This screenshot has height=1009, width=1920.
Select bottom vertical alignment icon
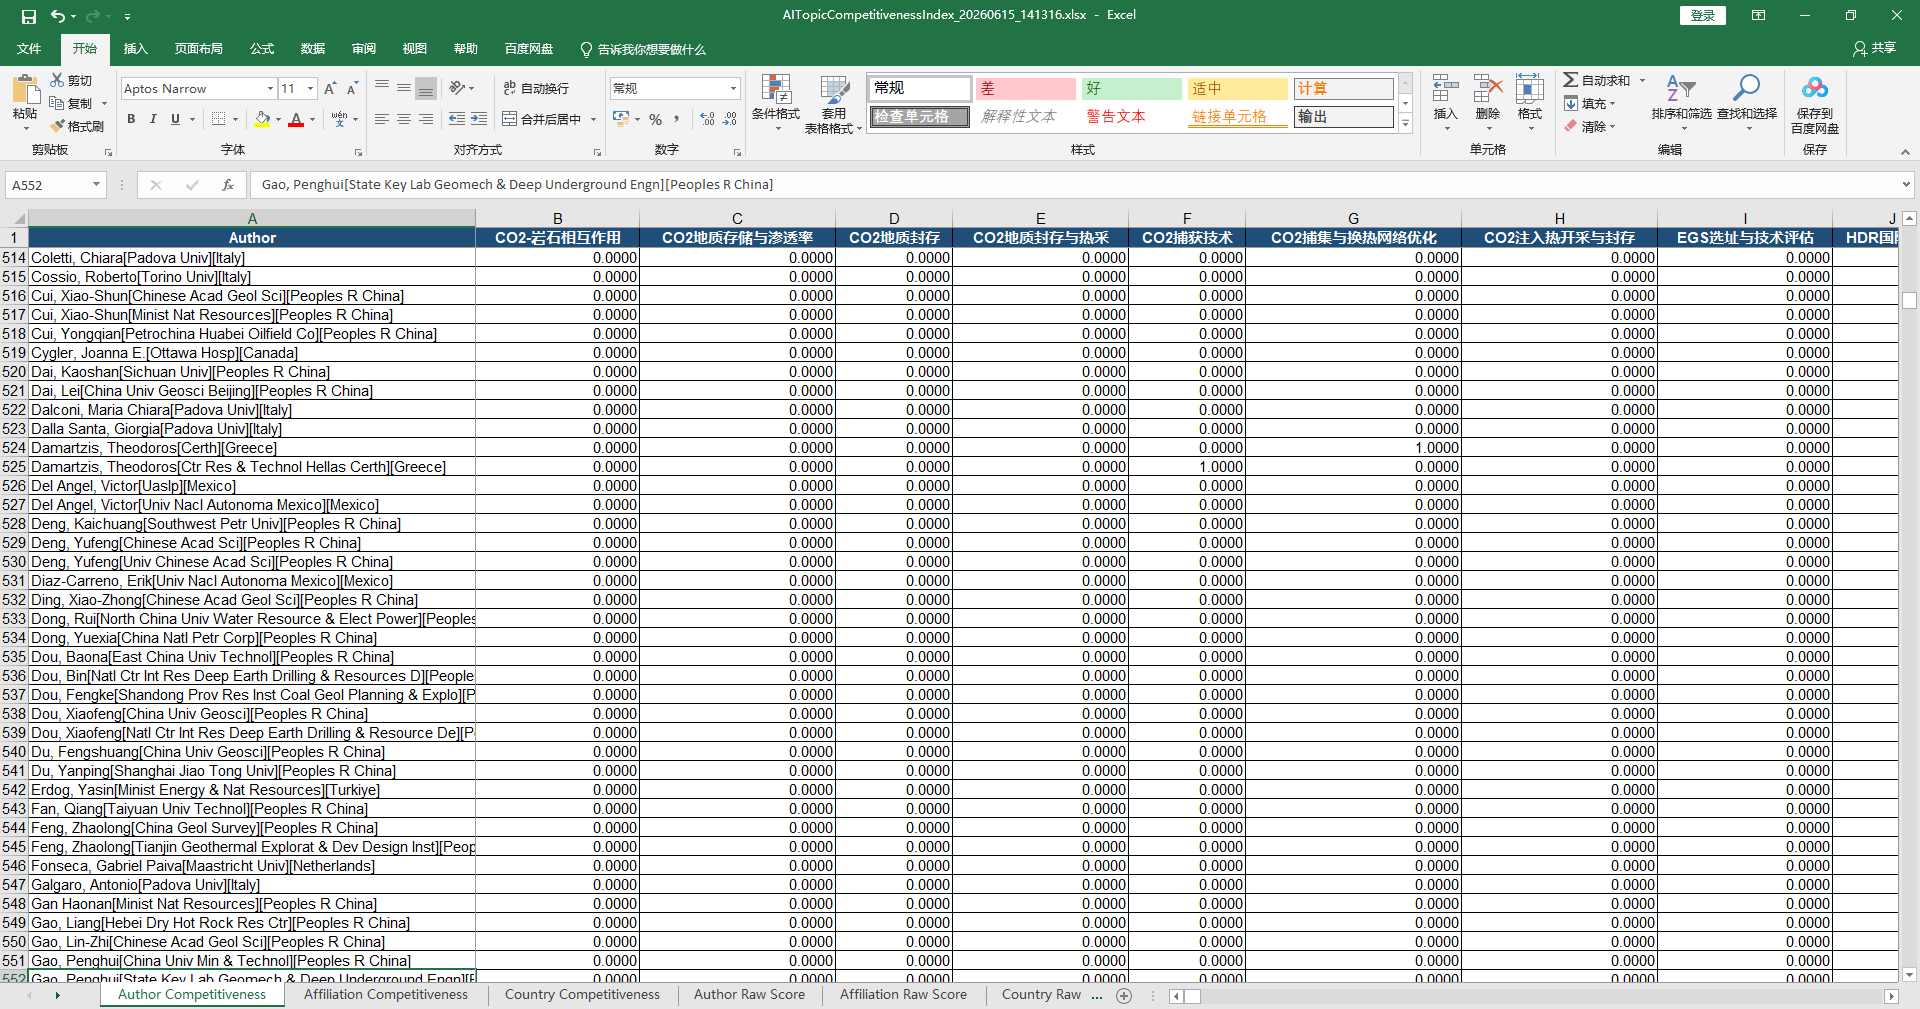tap(426, 88)
